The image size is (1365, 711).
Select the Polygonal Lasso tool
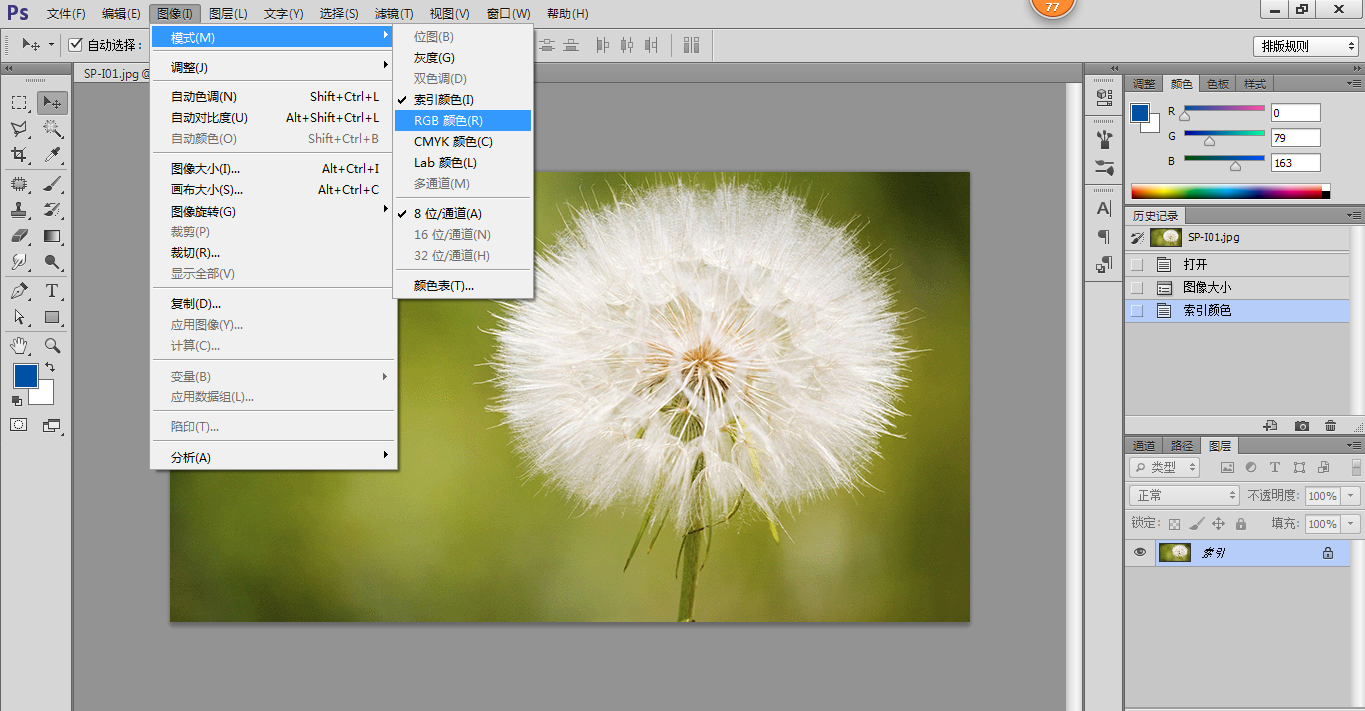tap(19, 129)
